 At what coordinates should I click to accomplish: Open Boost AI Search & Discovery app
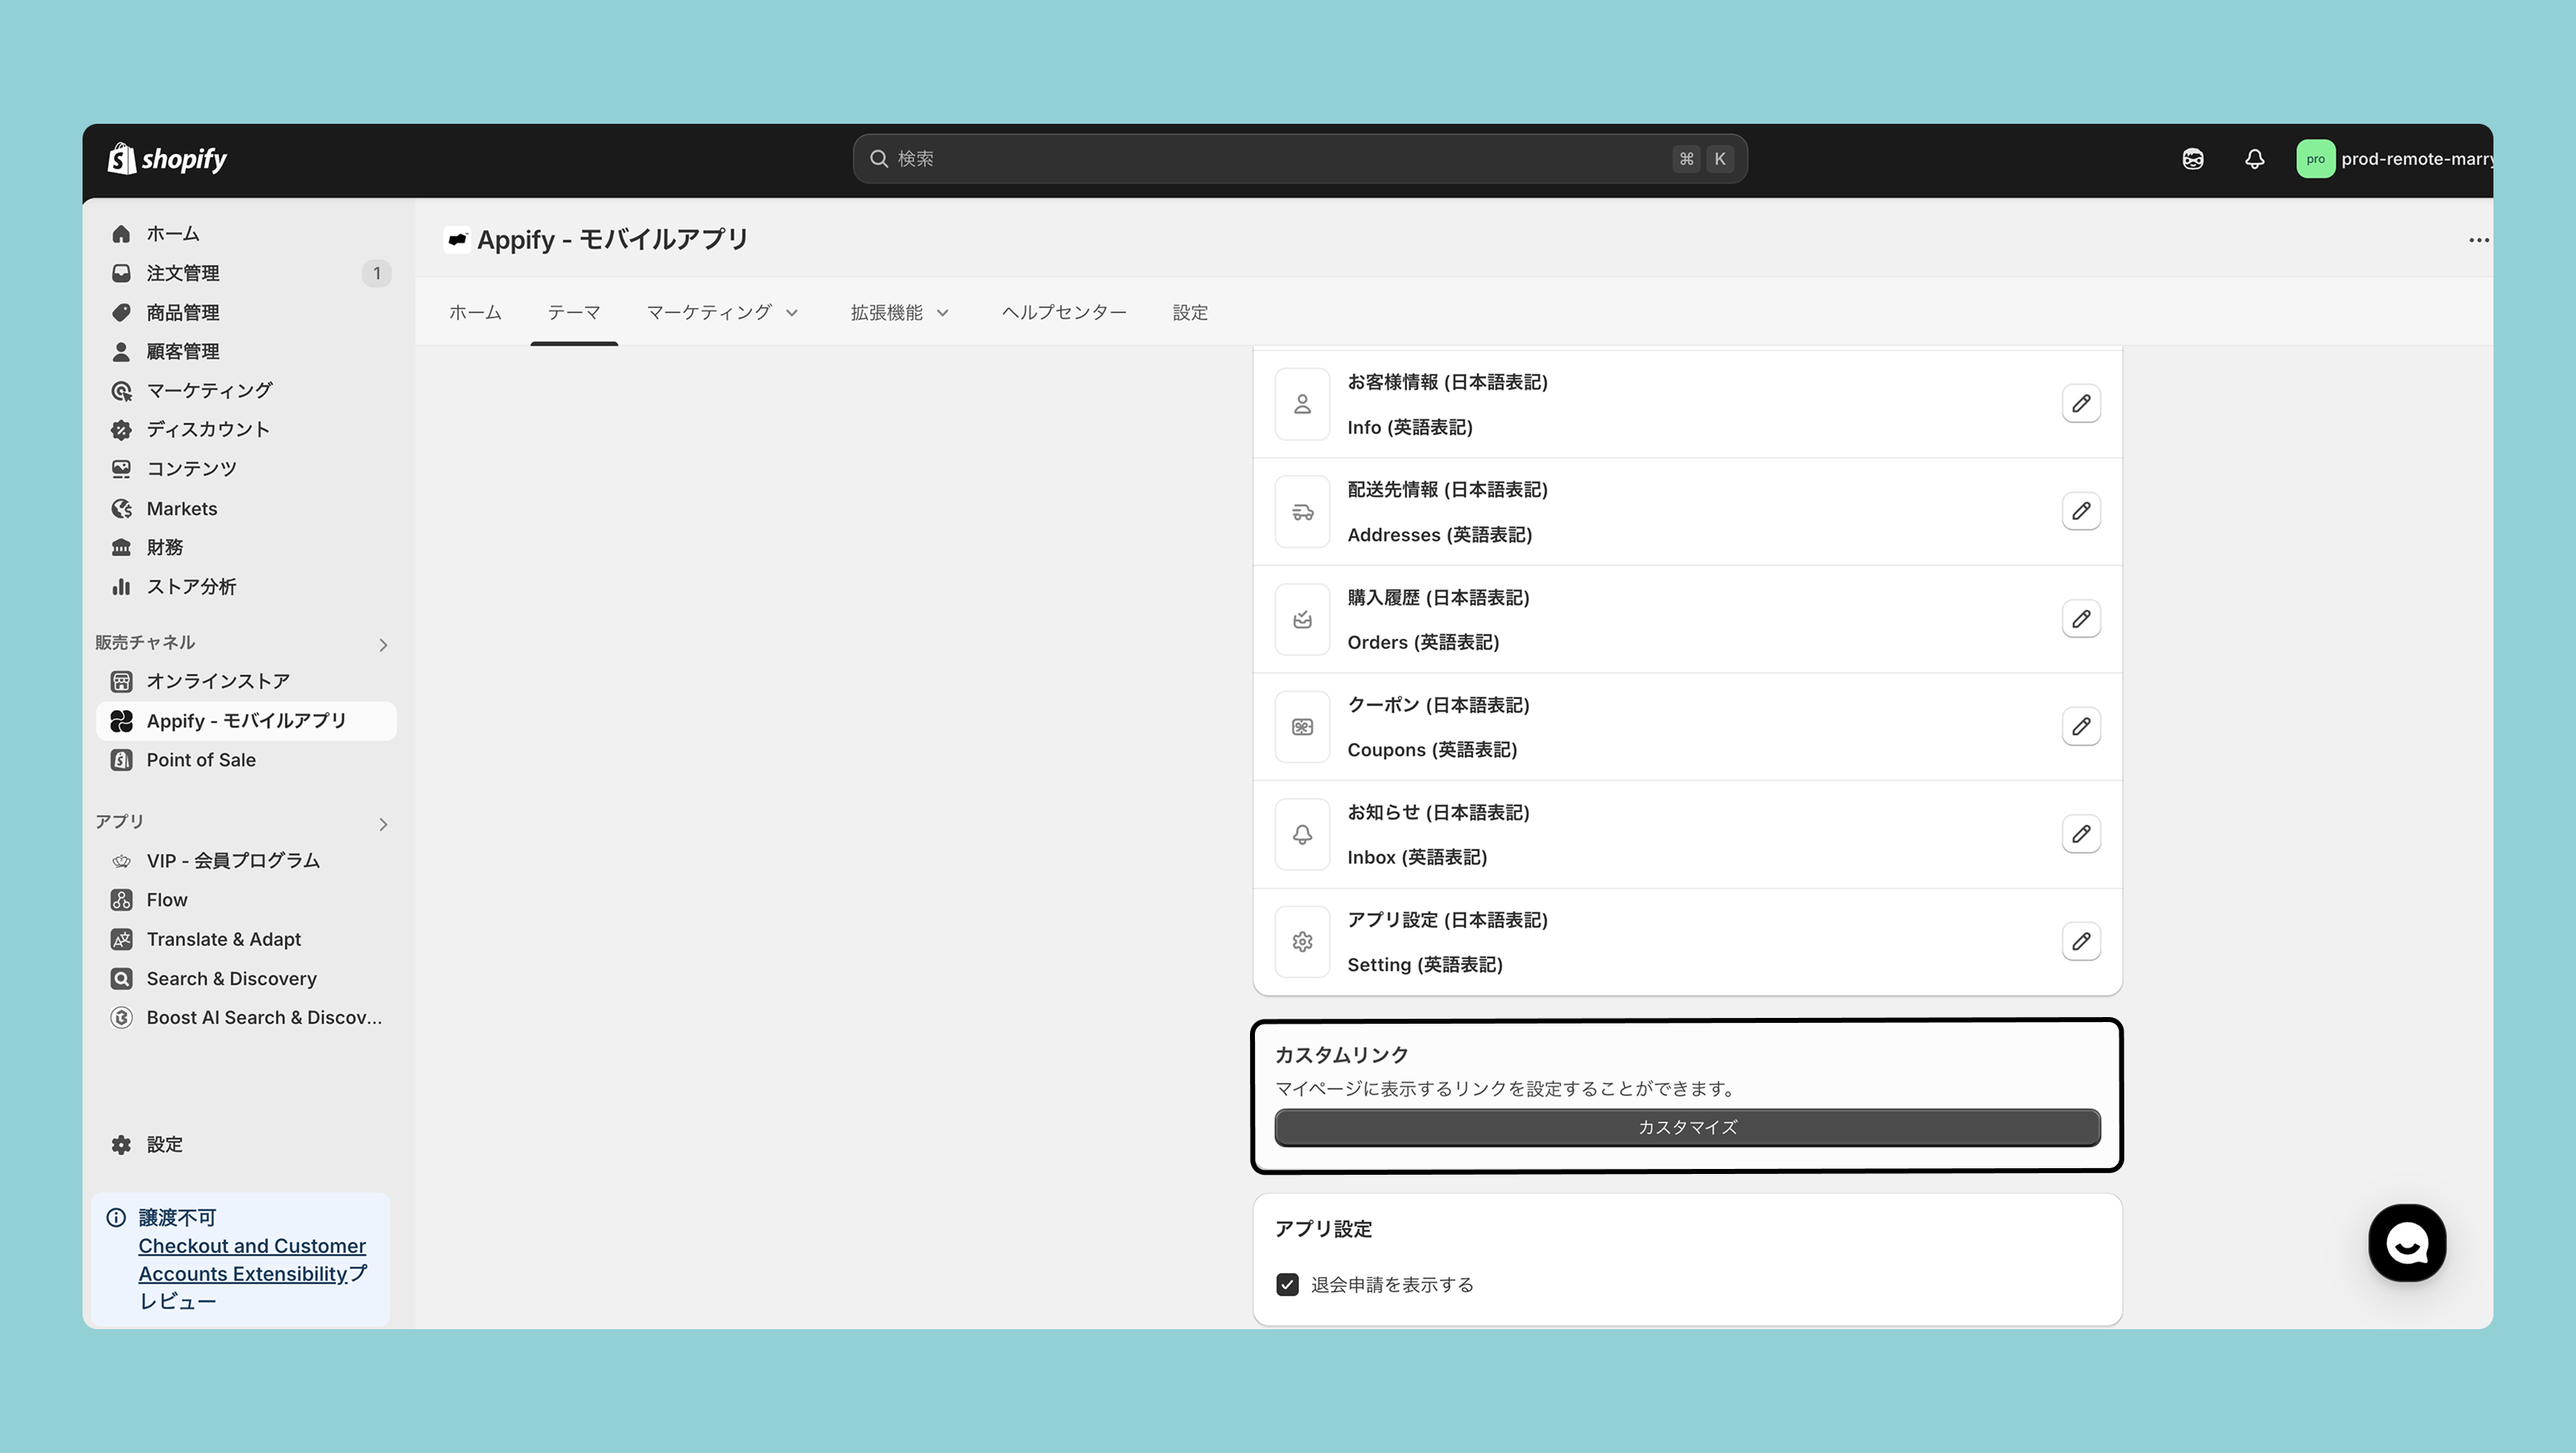(246, 1017)
